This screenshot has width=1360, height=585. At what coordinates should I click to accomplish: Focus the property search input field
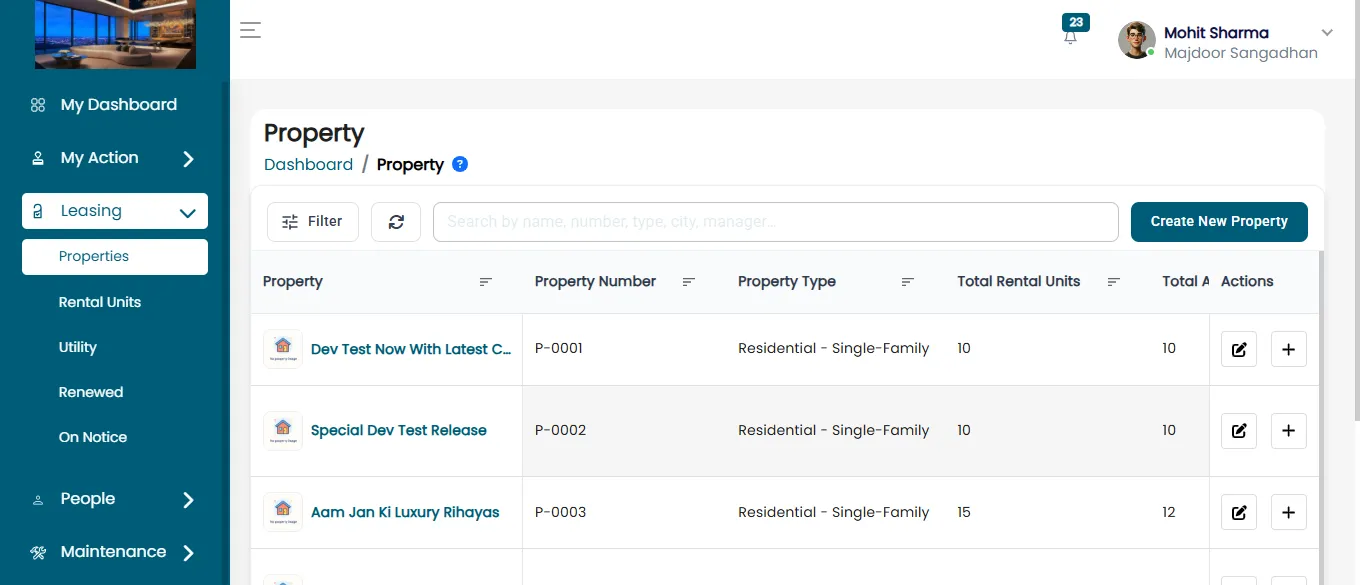[775, 222]
